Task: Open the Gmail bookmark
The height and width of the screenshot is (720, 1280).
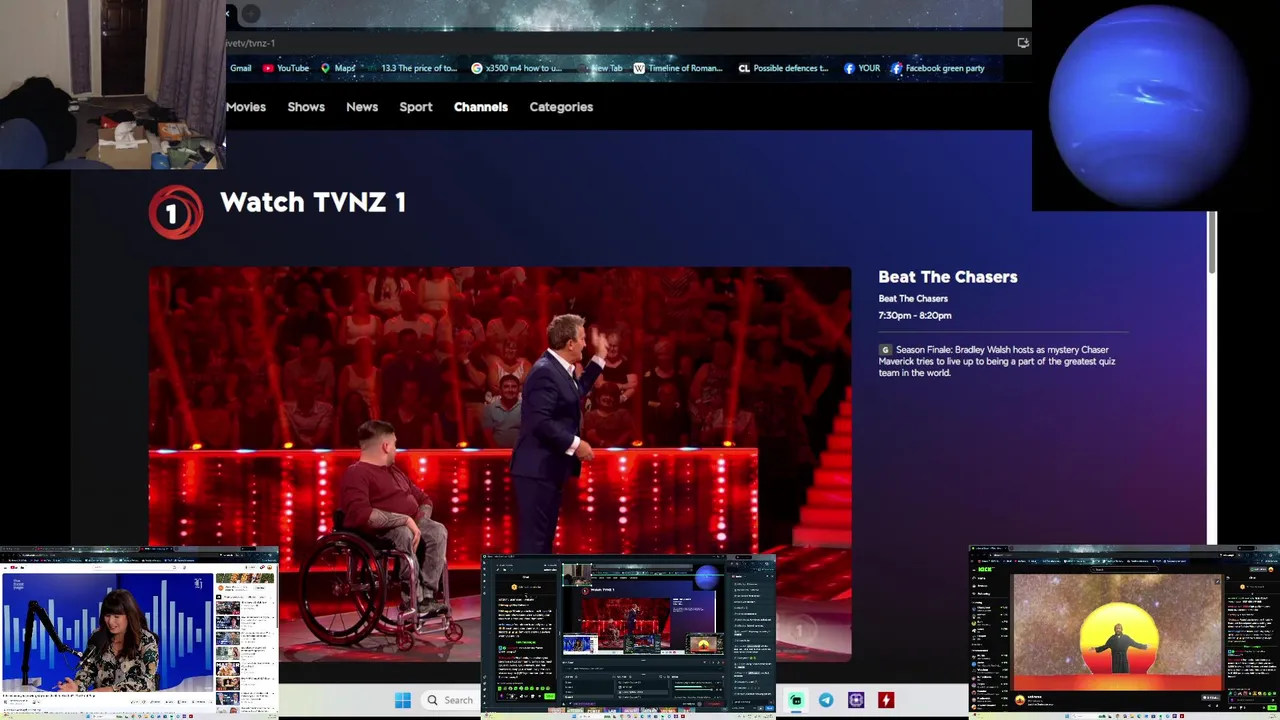Action: [240, 68]
